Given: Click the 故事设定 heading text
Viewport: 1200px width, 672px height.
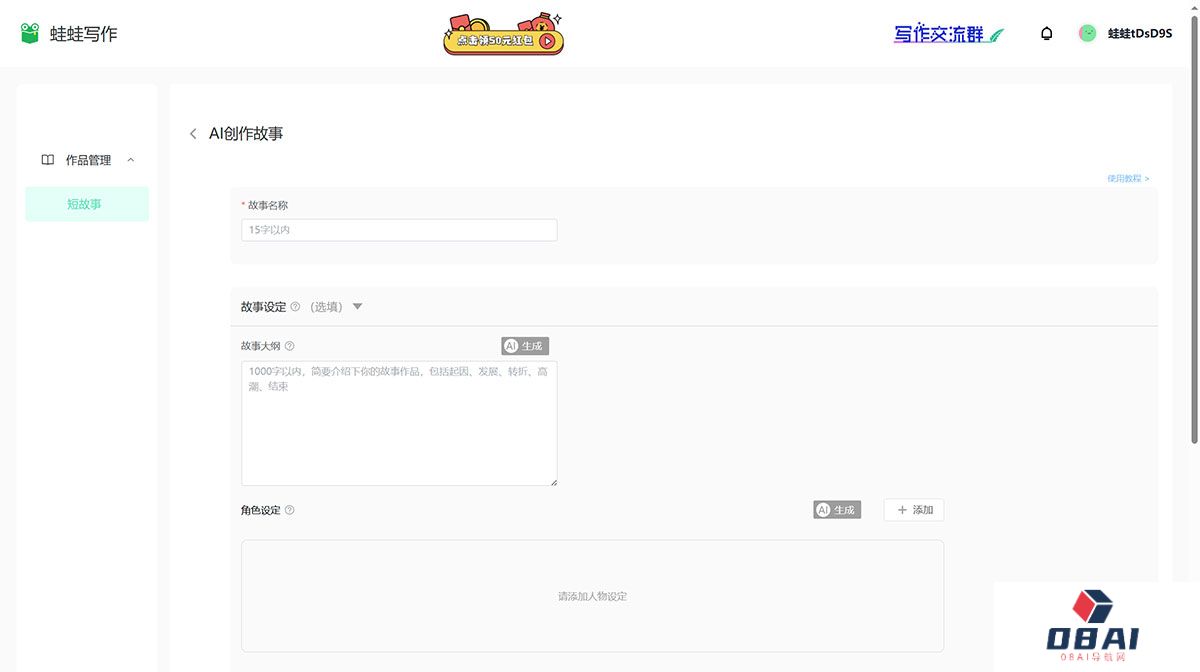Looking at the screenshot, I should point(264,307).
